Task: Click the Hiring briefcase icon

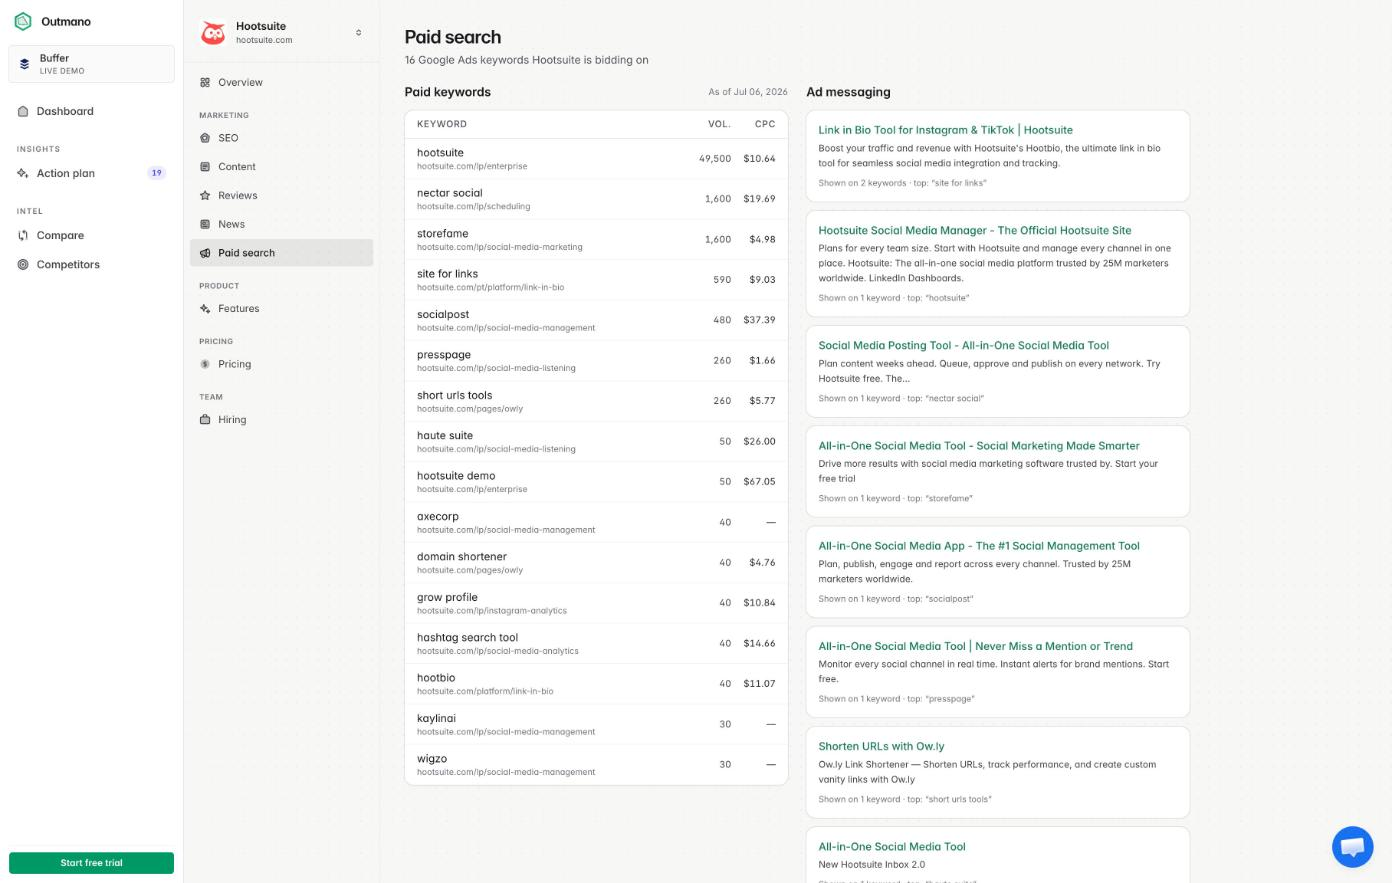Action: pyautogui.click(x=205, y=420)
